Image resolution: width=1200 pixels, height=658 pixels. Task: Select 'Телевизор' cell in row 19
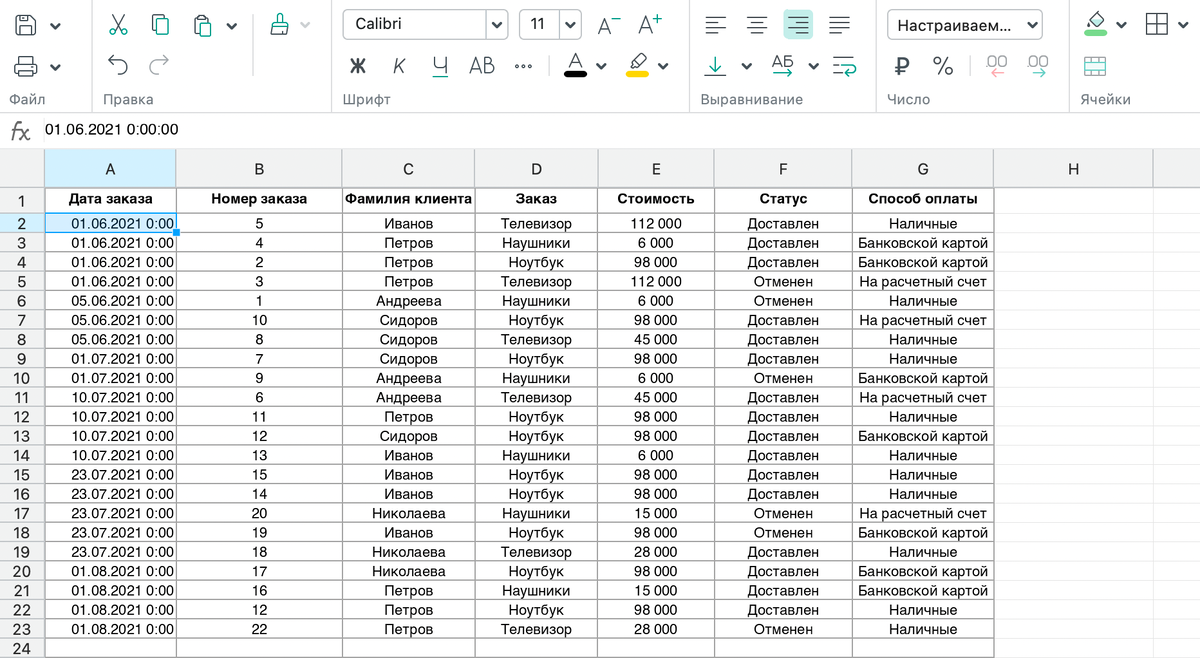(x=536, y=552)
